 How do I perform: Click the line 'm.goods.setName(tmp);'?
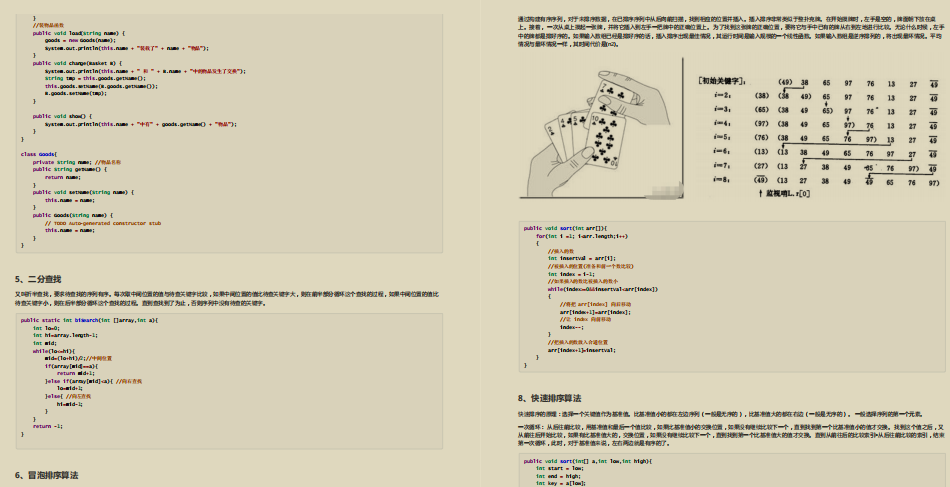(76, 93)
